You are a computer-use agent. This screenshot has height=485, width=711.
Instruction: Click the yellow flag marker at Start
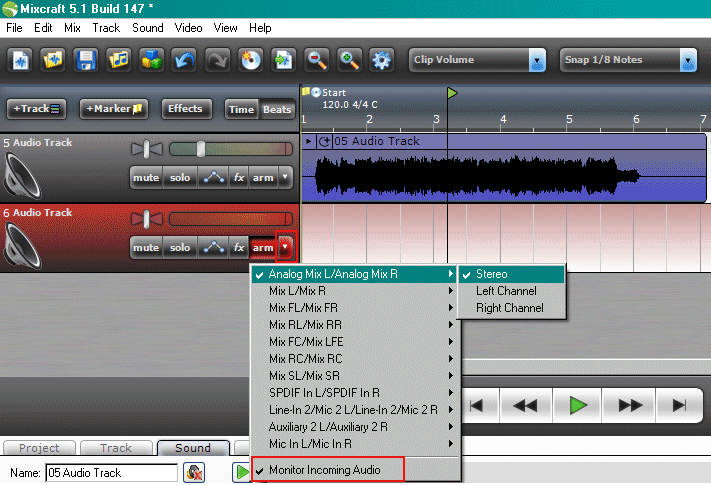pos(306,92)
